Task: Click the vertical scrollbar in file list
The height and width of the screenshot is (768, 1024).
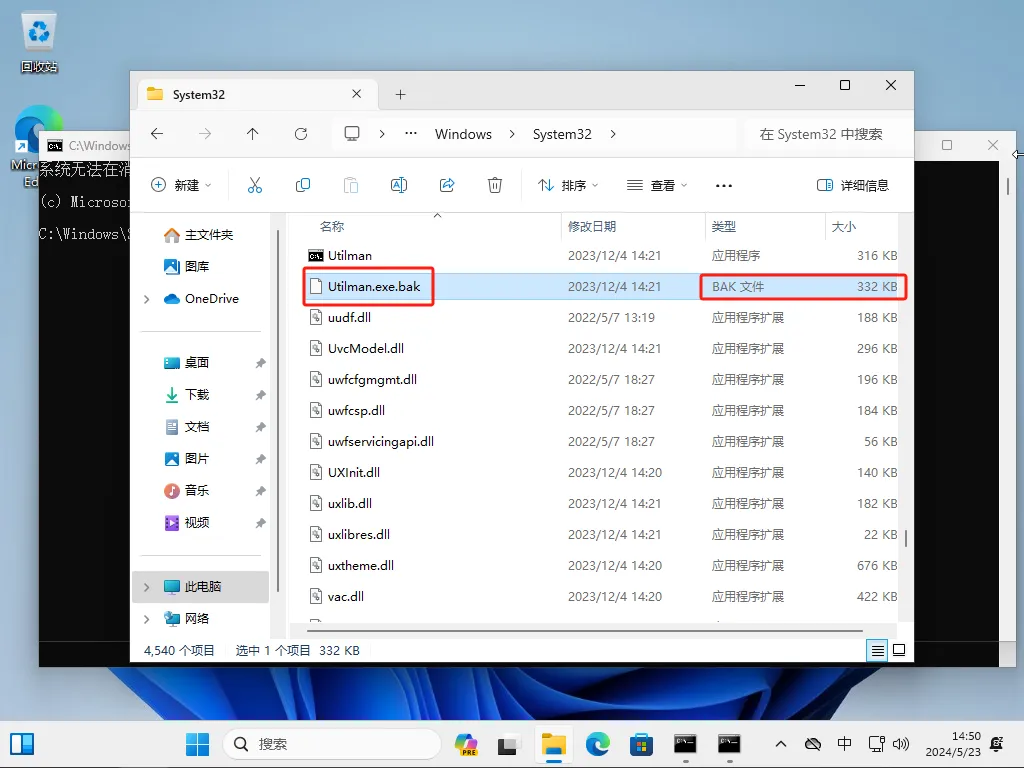Action: coord(906,539)
